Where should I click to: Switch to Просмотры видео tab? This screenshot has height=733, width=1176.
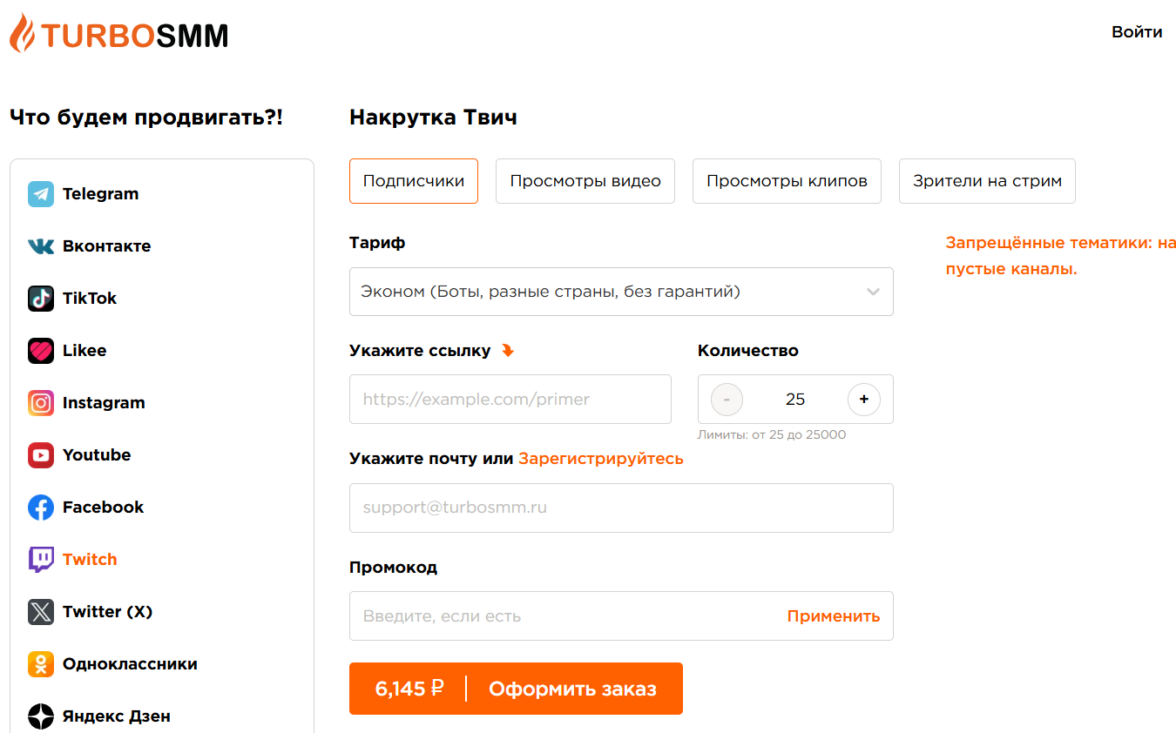[585, 181]
